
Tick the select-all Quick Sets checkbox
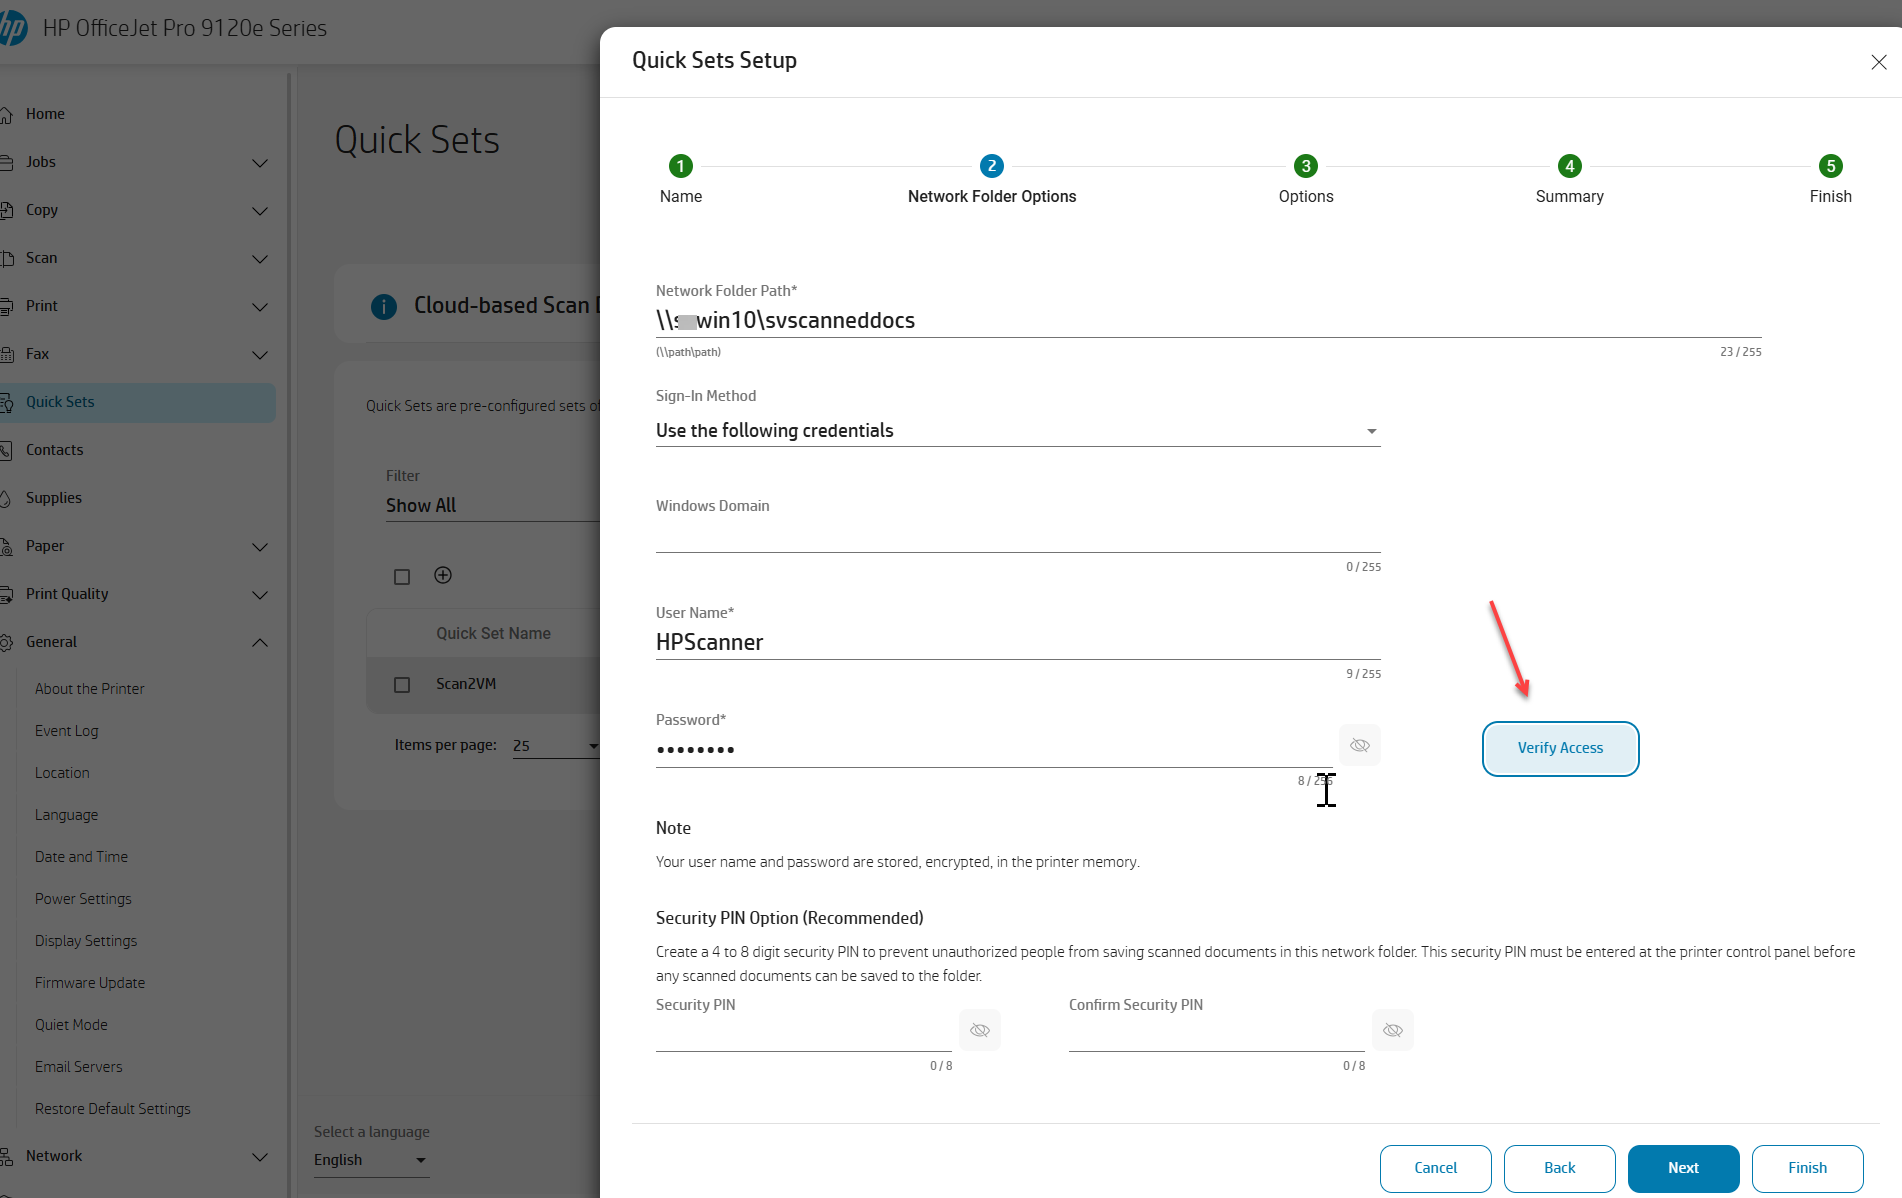(x=402, y=577)
